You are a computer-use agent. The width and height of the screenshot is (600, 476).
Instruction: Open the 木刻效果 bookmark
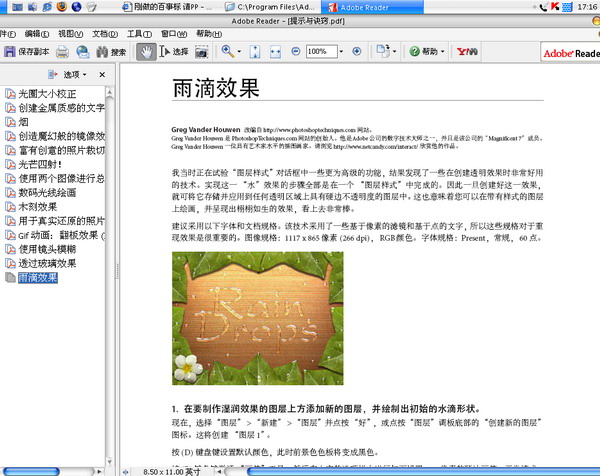(38, 207)
